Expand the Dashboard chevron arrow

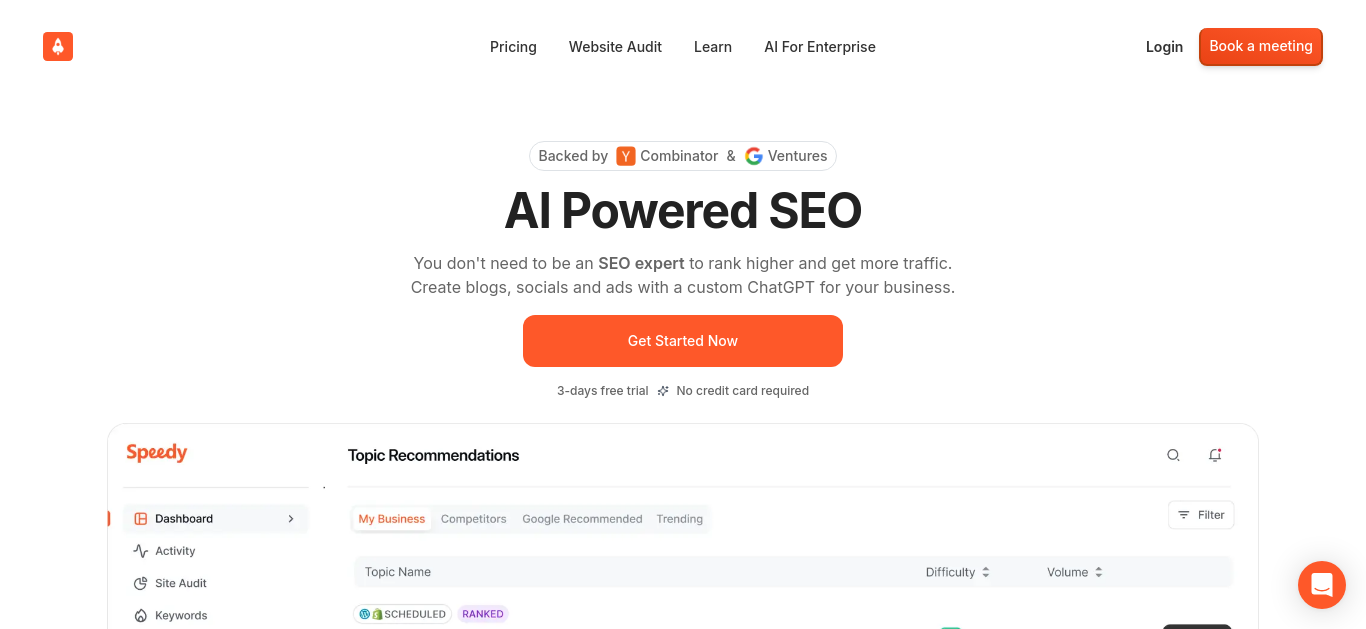point(291,519)
